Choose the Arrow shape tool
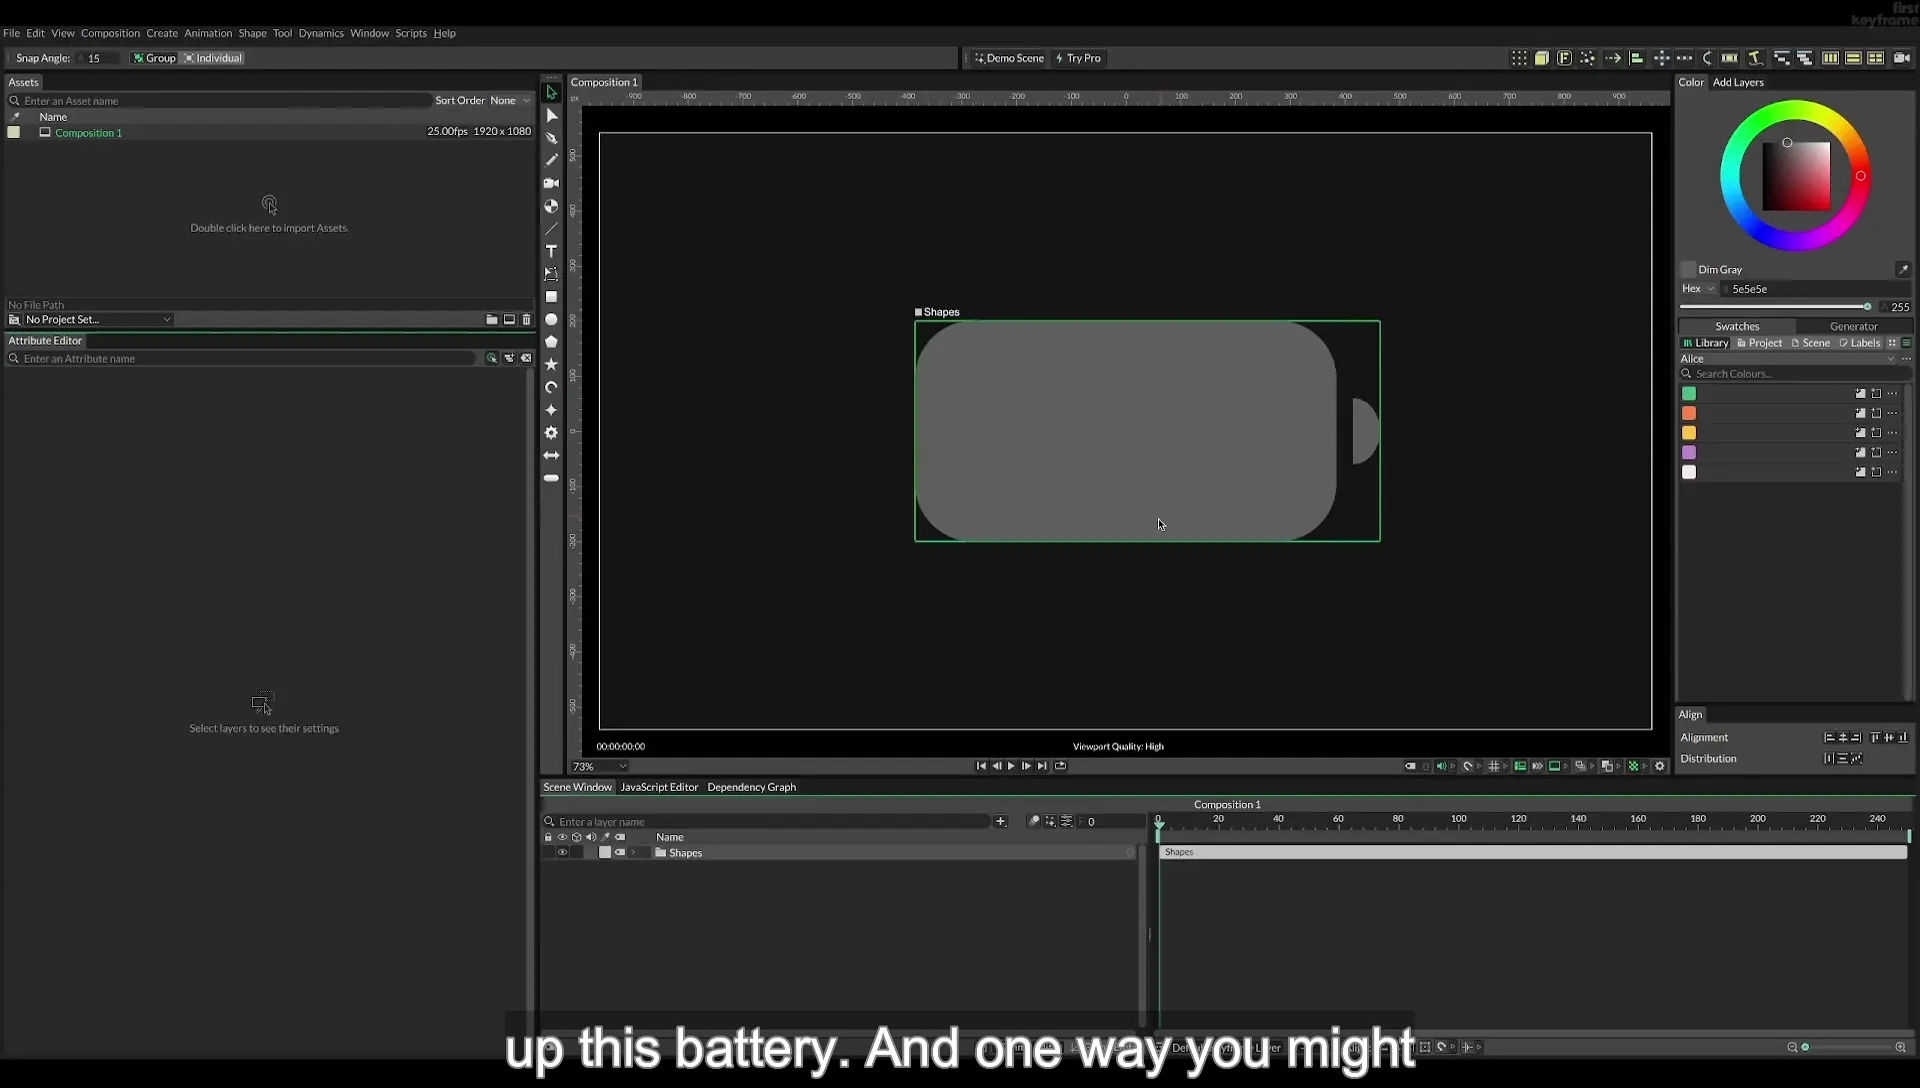The width and height of the screenshot is (1920, 1088). 551,456
